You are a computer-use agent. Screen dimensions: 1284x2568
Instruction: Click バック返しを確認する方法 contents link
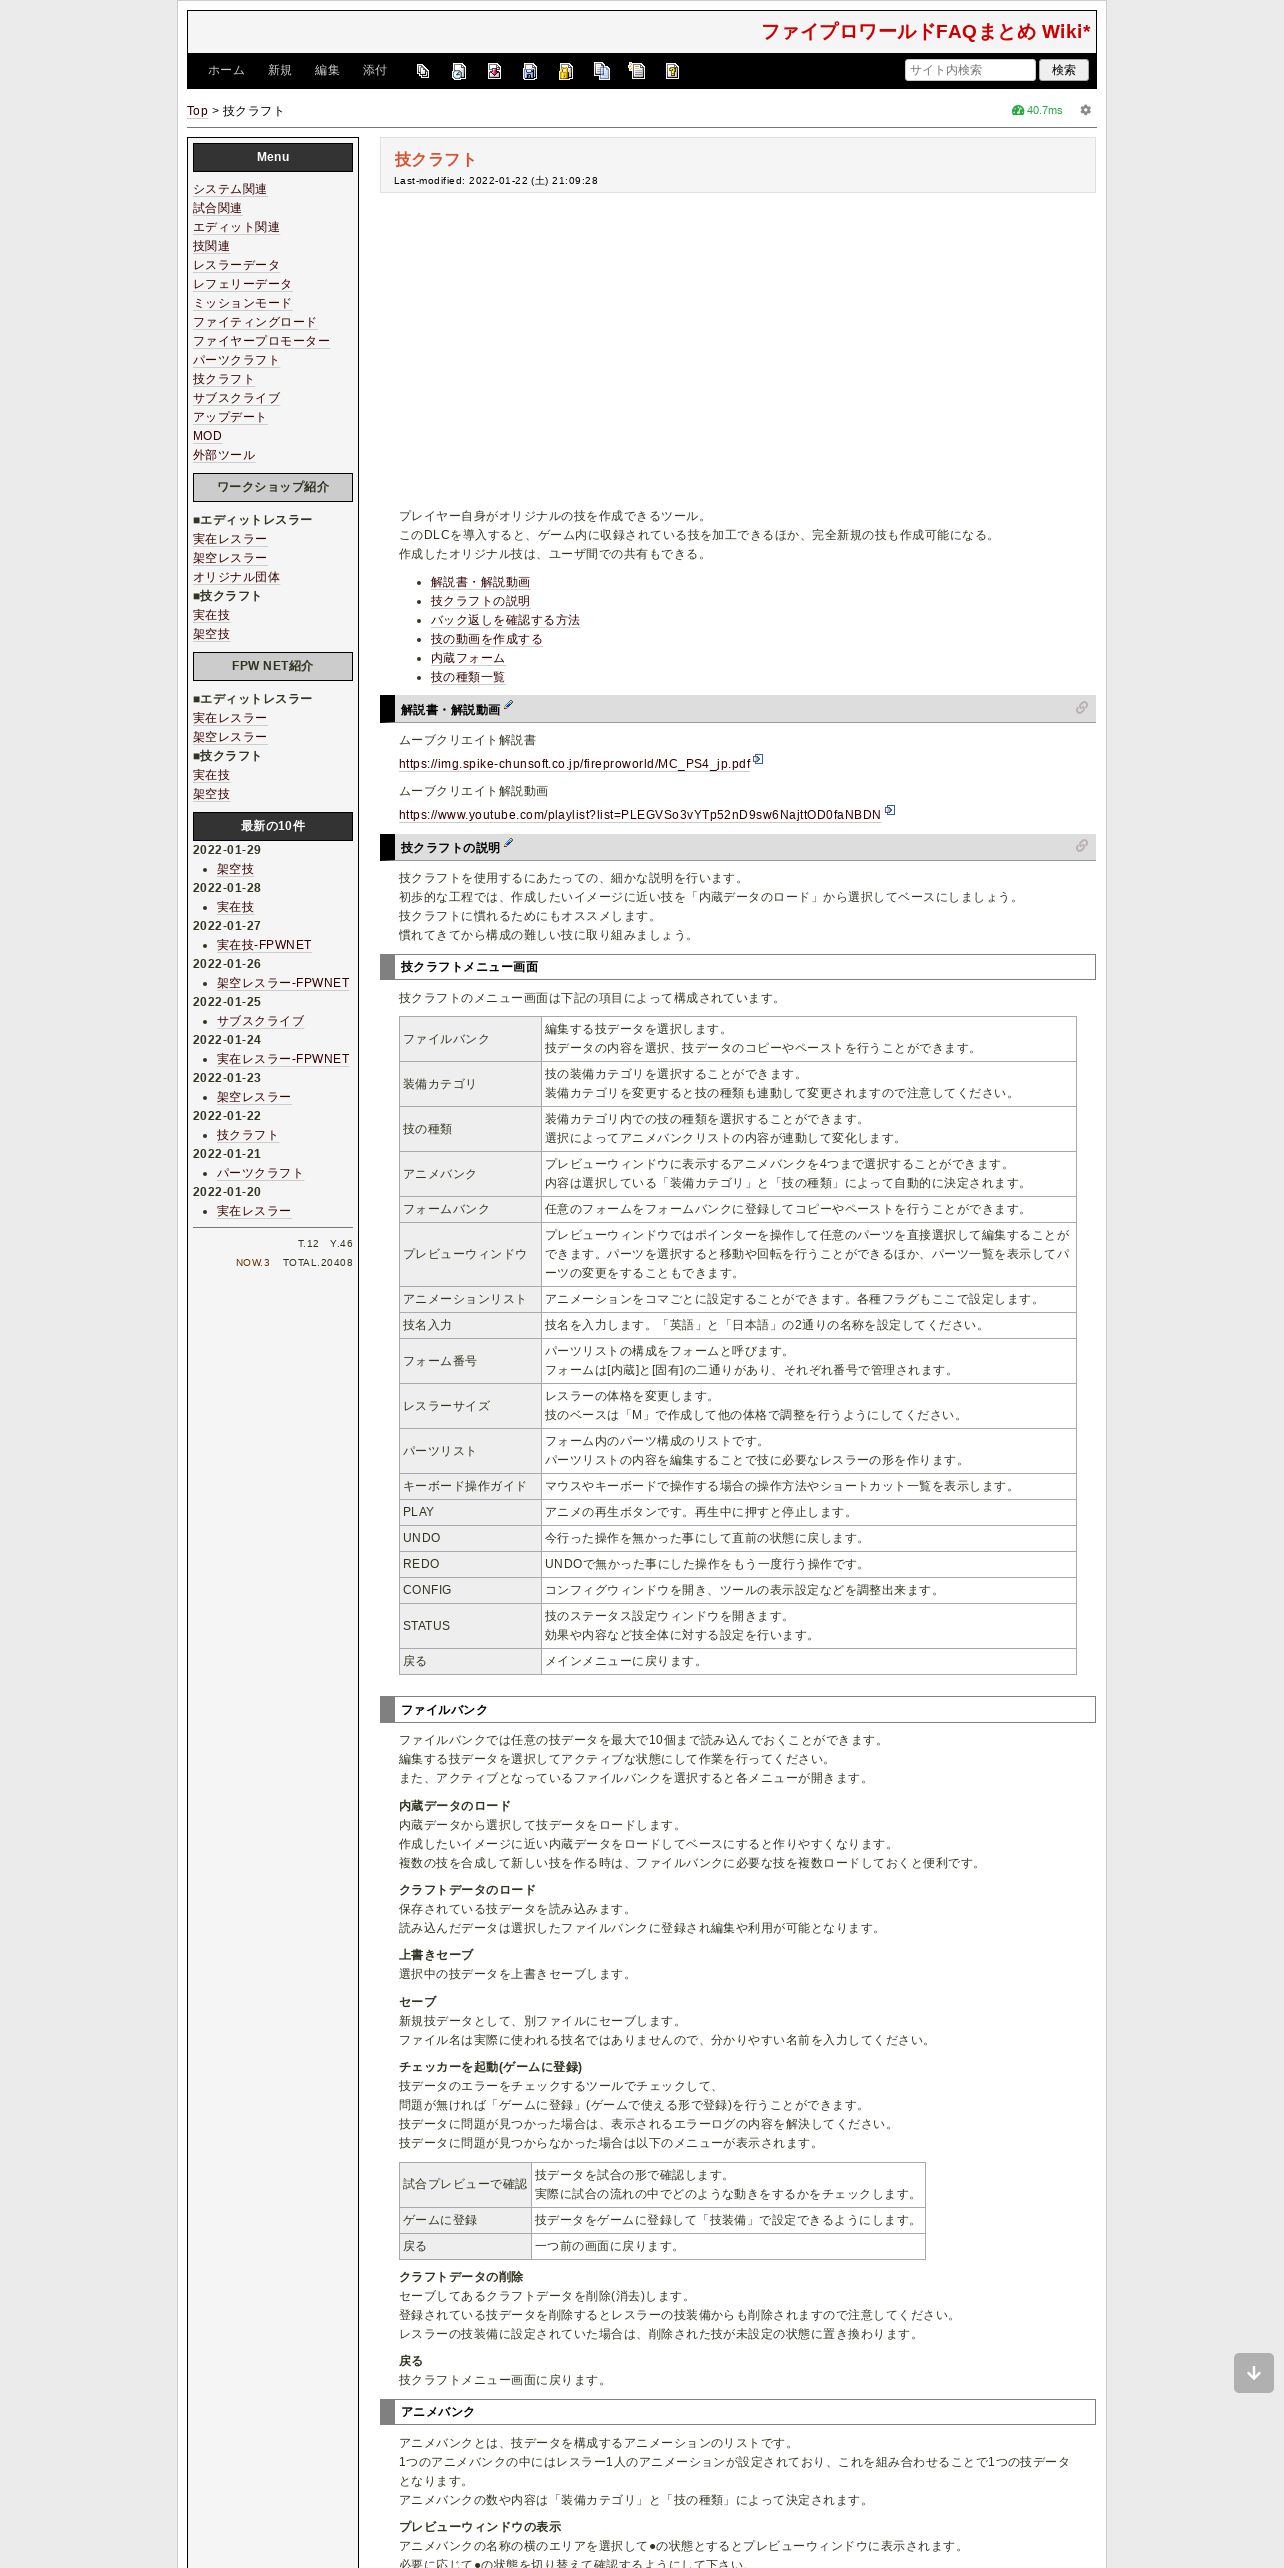click(505, 620)
